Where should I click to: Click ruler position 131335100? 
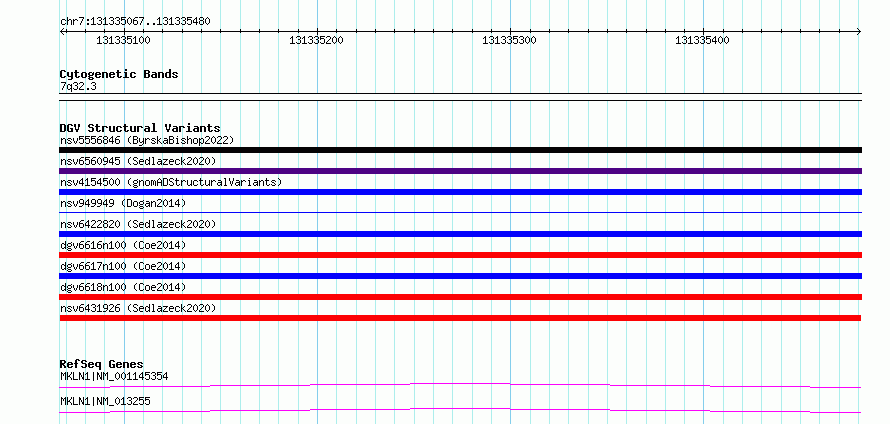(x=123, y=40)
